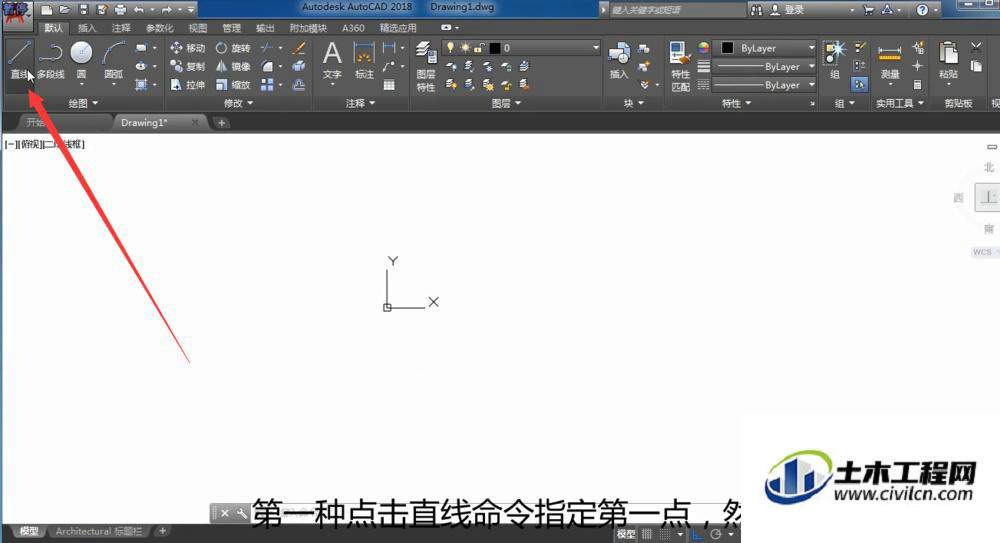Click the 上 face of the ViewCube
This screenshot has width=1000, height=543.
tap(988, 197)
